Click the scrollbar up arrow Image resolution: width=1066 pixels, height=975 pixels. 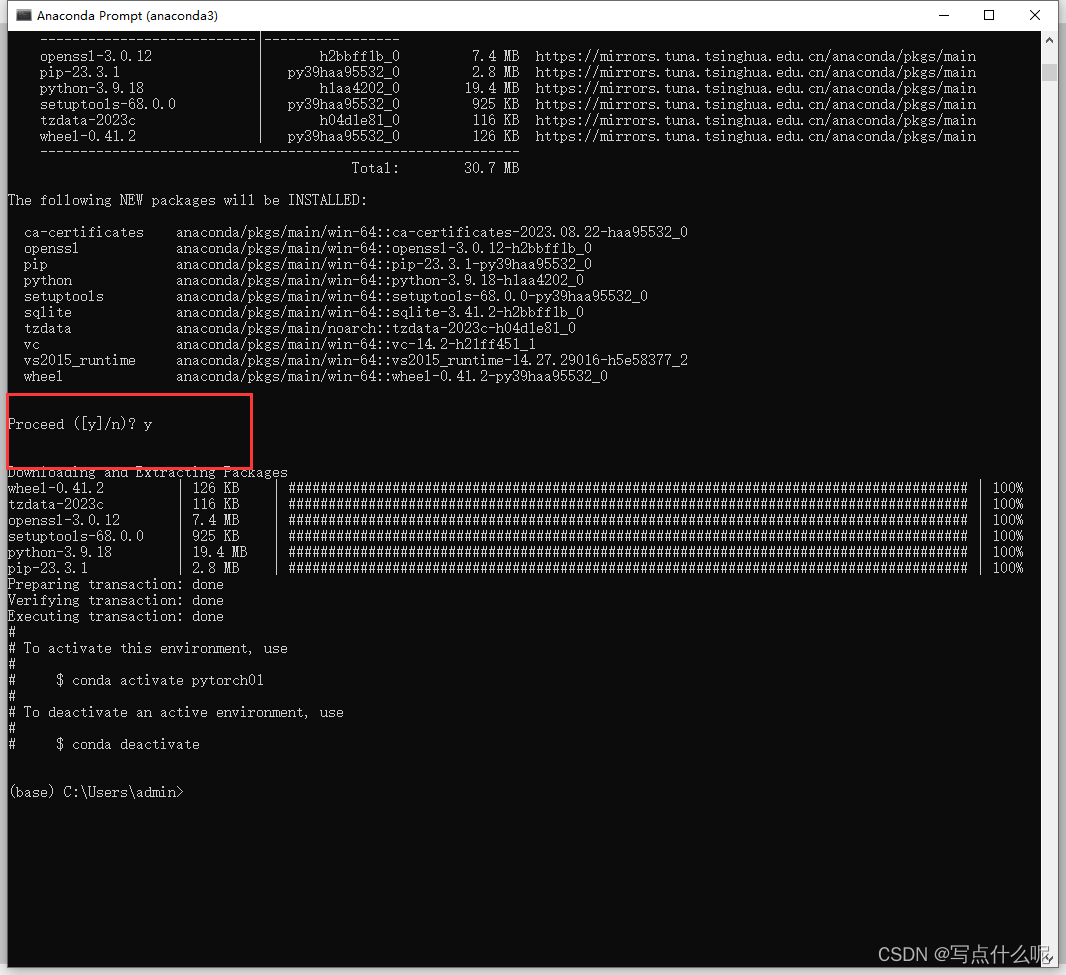[1050, 42]
